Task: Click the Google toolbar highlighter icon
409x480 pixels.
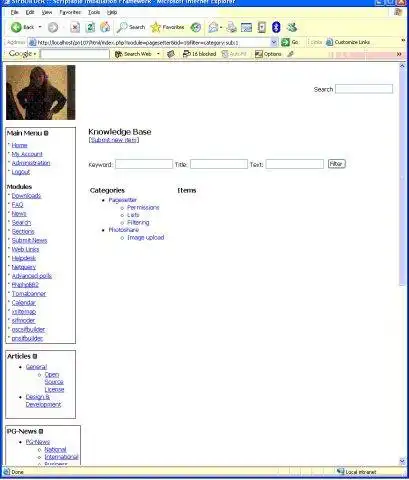Action: pos(291,54)
